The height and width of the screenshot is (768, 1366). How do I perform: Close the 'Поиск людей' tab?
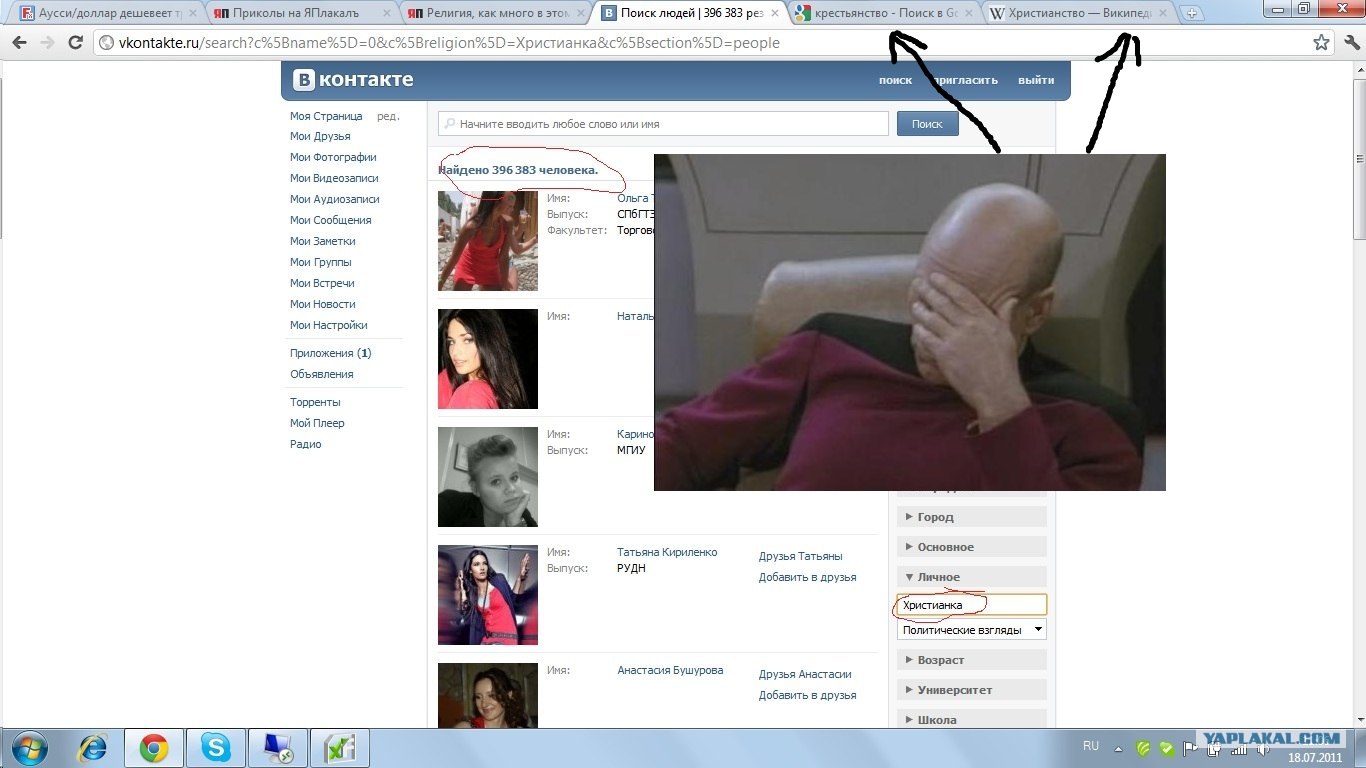point(775,14)
